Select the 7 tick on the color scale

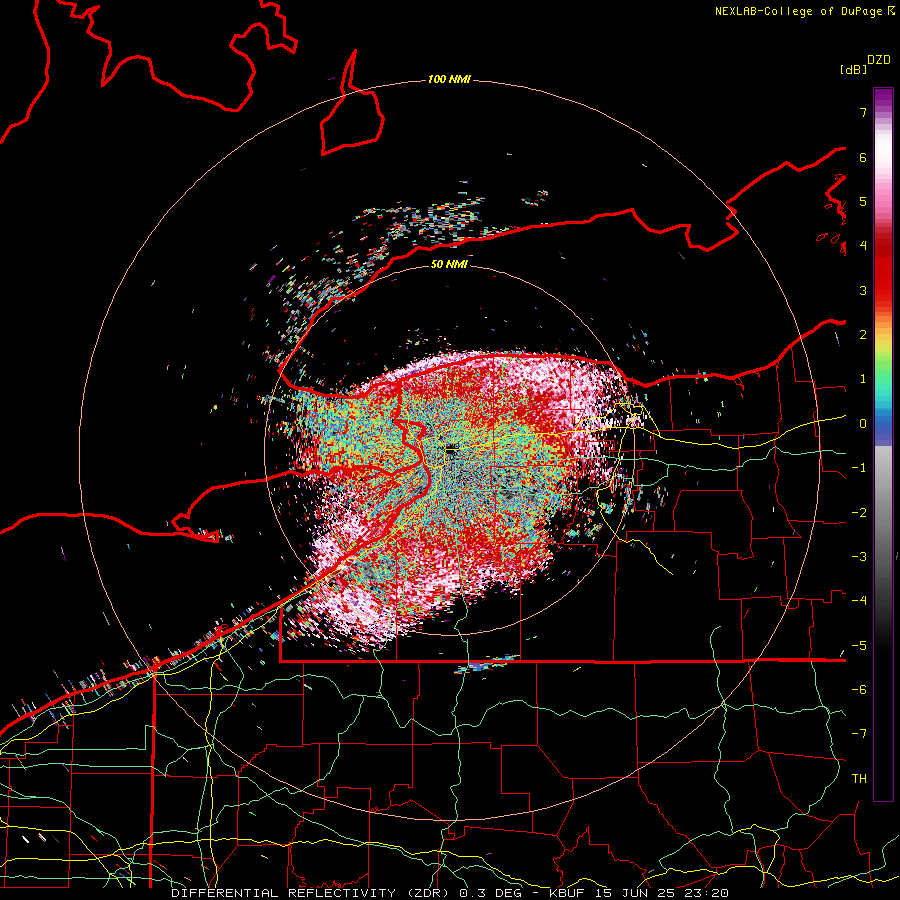point(863,112)
